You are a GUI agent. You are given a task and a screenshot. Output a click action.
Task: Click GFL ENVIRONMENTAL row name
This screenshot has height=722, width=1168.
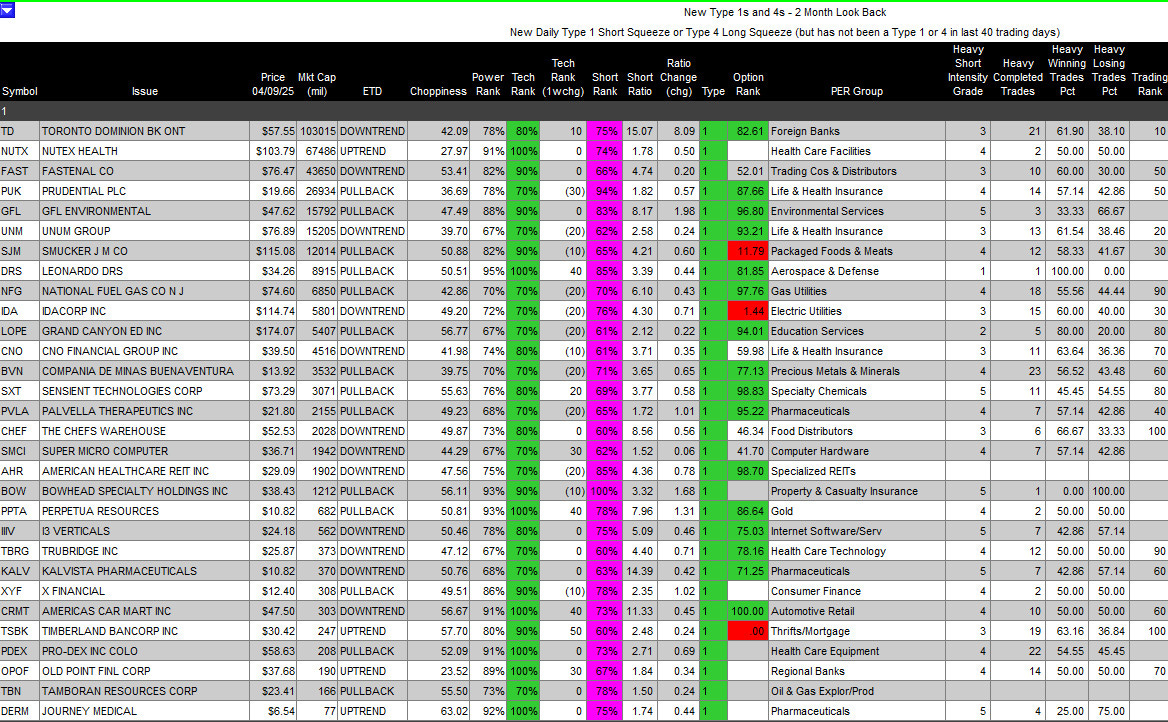(x=96, y=212)
